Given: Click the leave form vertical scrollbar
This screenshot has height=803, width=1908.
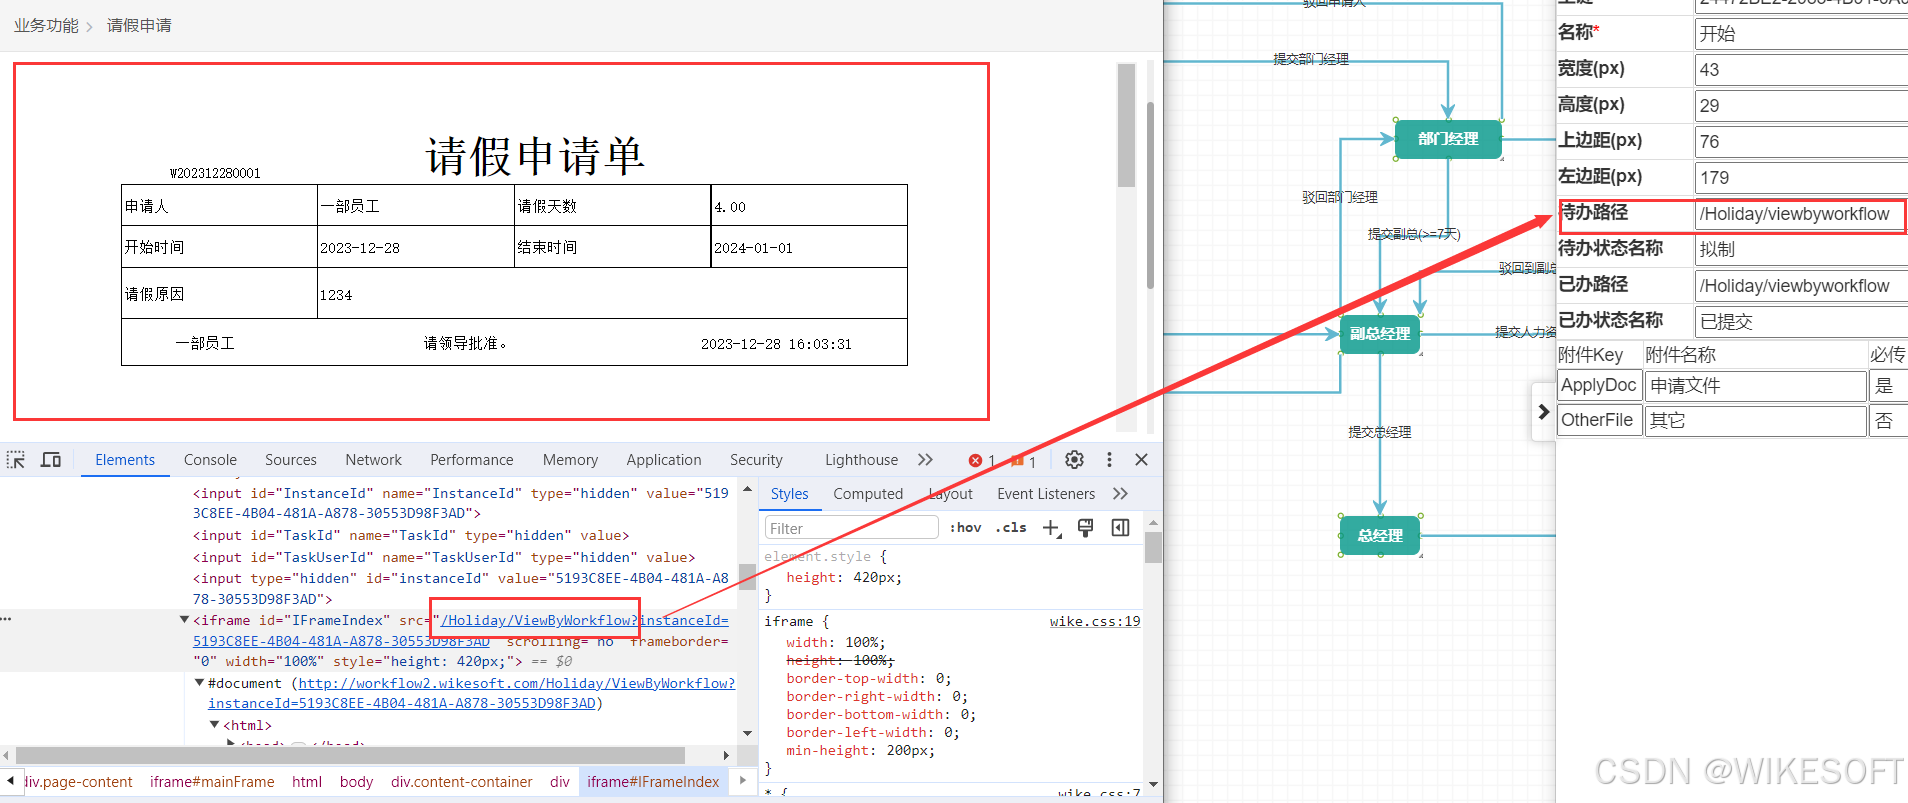Looking at the screenshot, I should pyautogui.click(x=1126, y=125).
